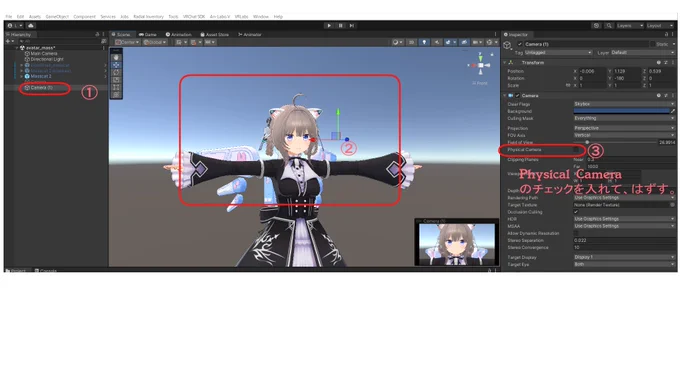Image resolution: width=680 pixels, height=383 pixels.
Task: Select Main Camera in Hierarchy
Action: coord(44,53)
